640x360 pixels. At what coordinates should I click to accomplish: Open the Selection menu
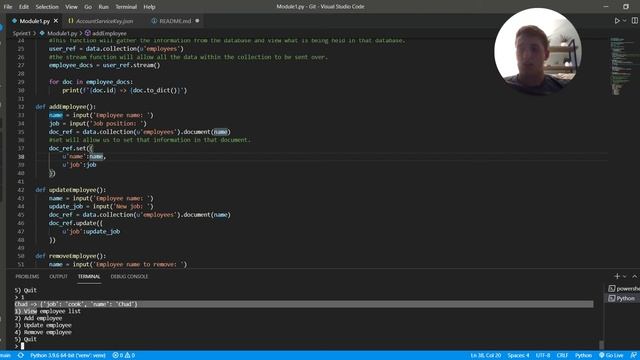[47, 7]
